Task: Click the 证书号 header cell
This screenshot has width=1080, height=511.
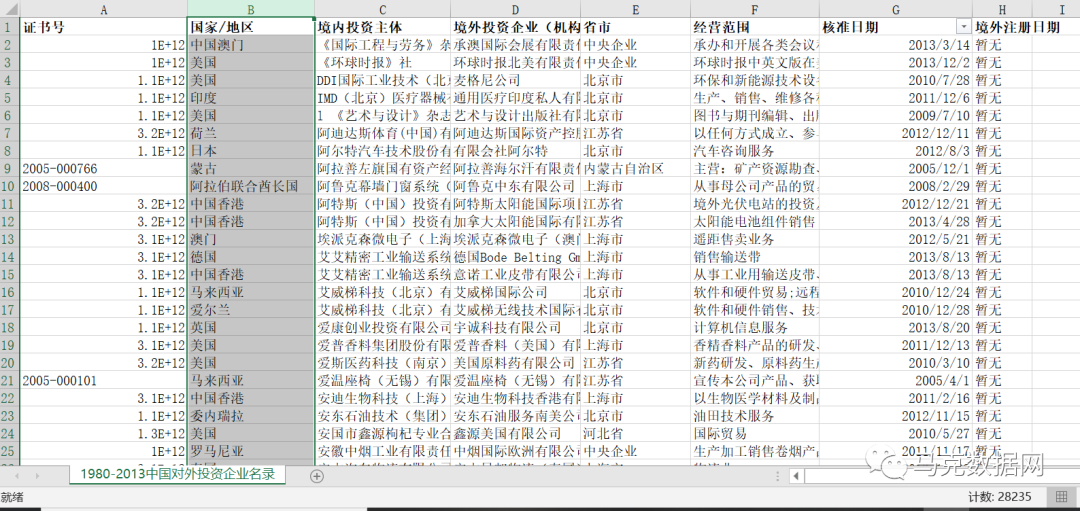Action: click(x=103, y=27)
